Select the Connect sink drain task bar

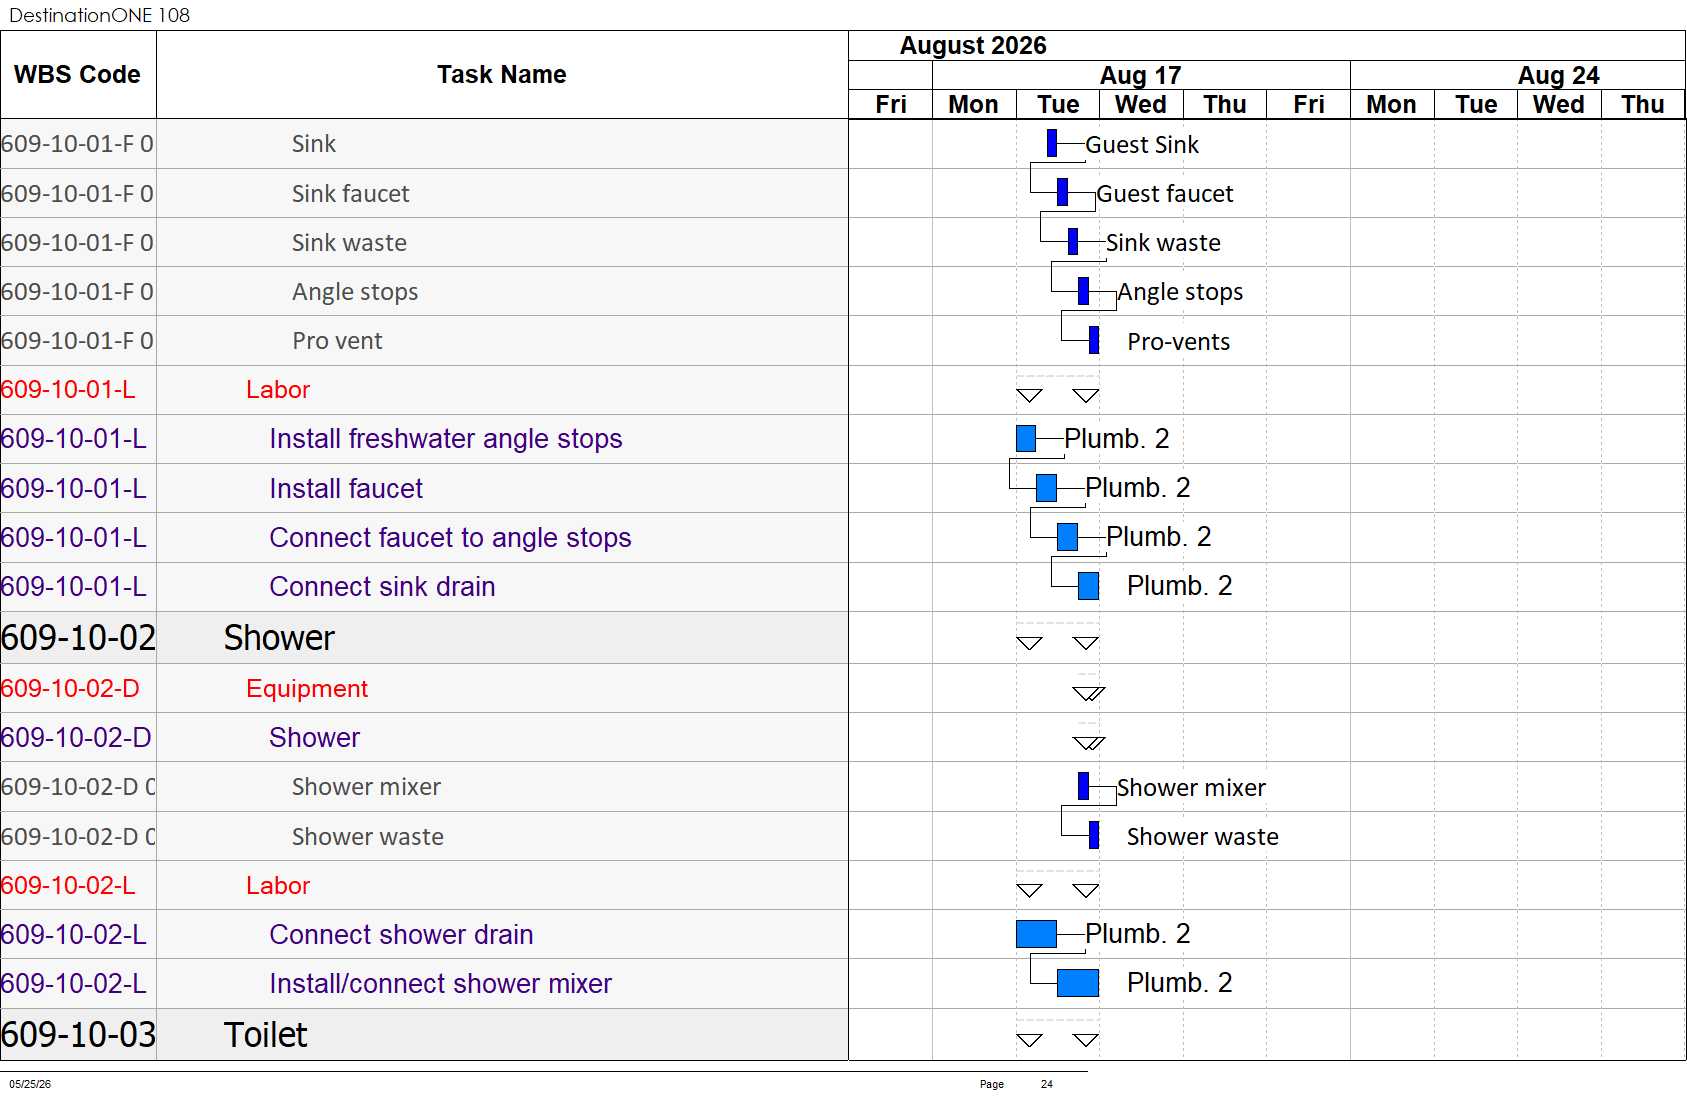point(1089,585)
